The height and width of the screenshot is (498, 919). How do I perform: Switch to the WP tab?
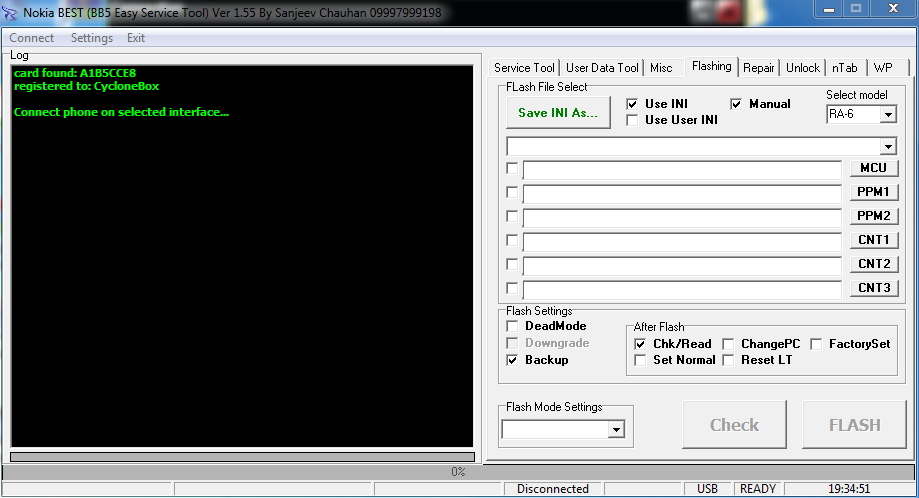(883, 68)
